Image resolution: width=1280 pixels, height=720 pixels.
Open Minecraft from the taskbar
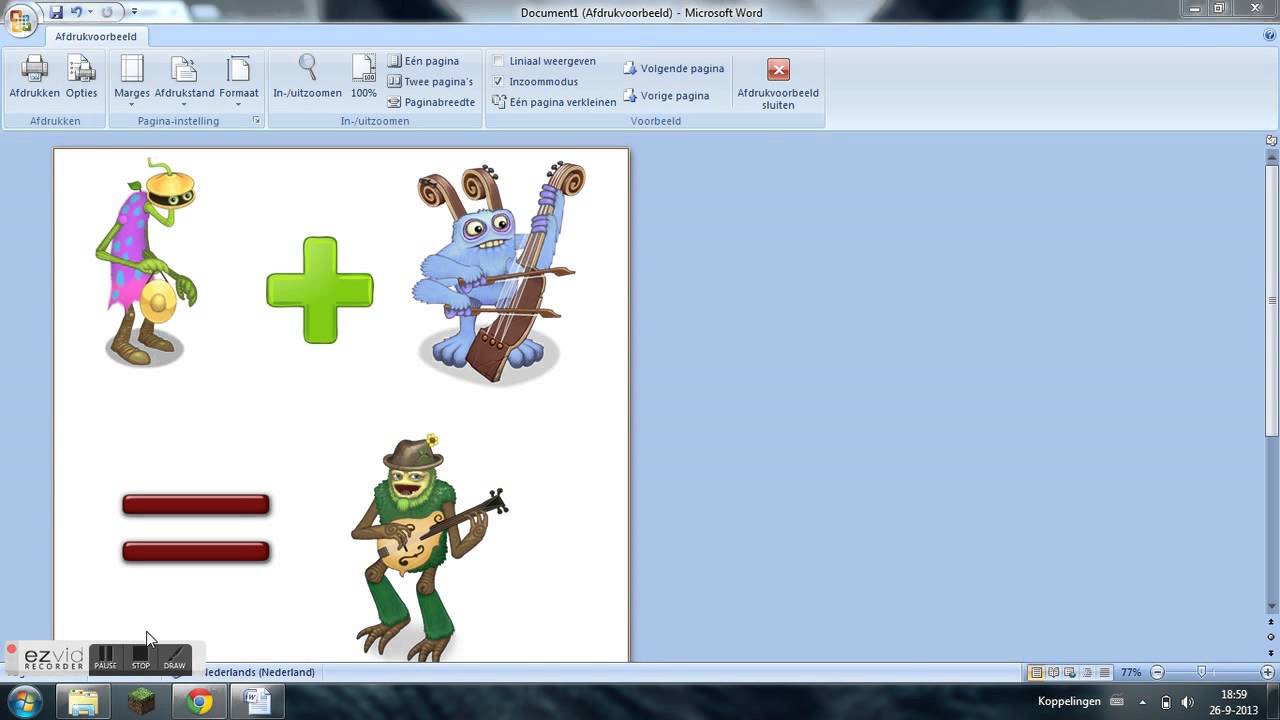pos(142,702)
